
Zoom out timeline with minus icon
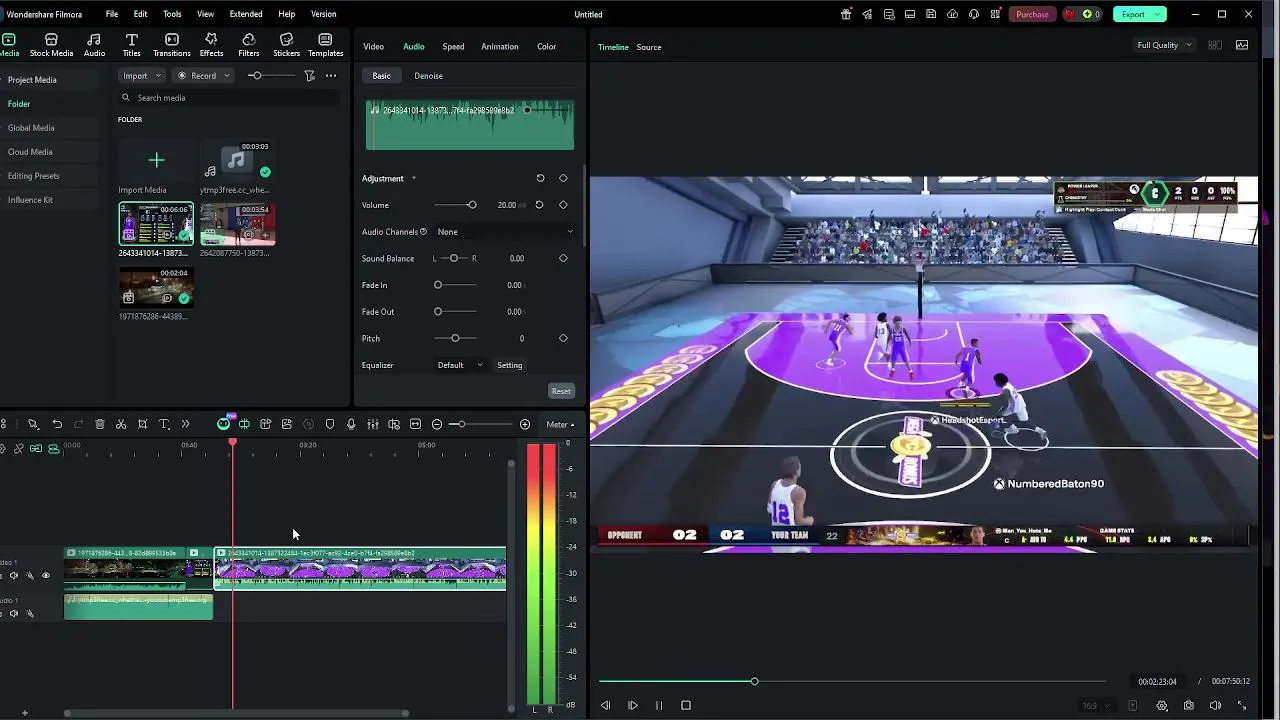tap(437, 424)
